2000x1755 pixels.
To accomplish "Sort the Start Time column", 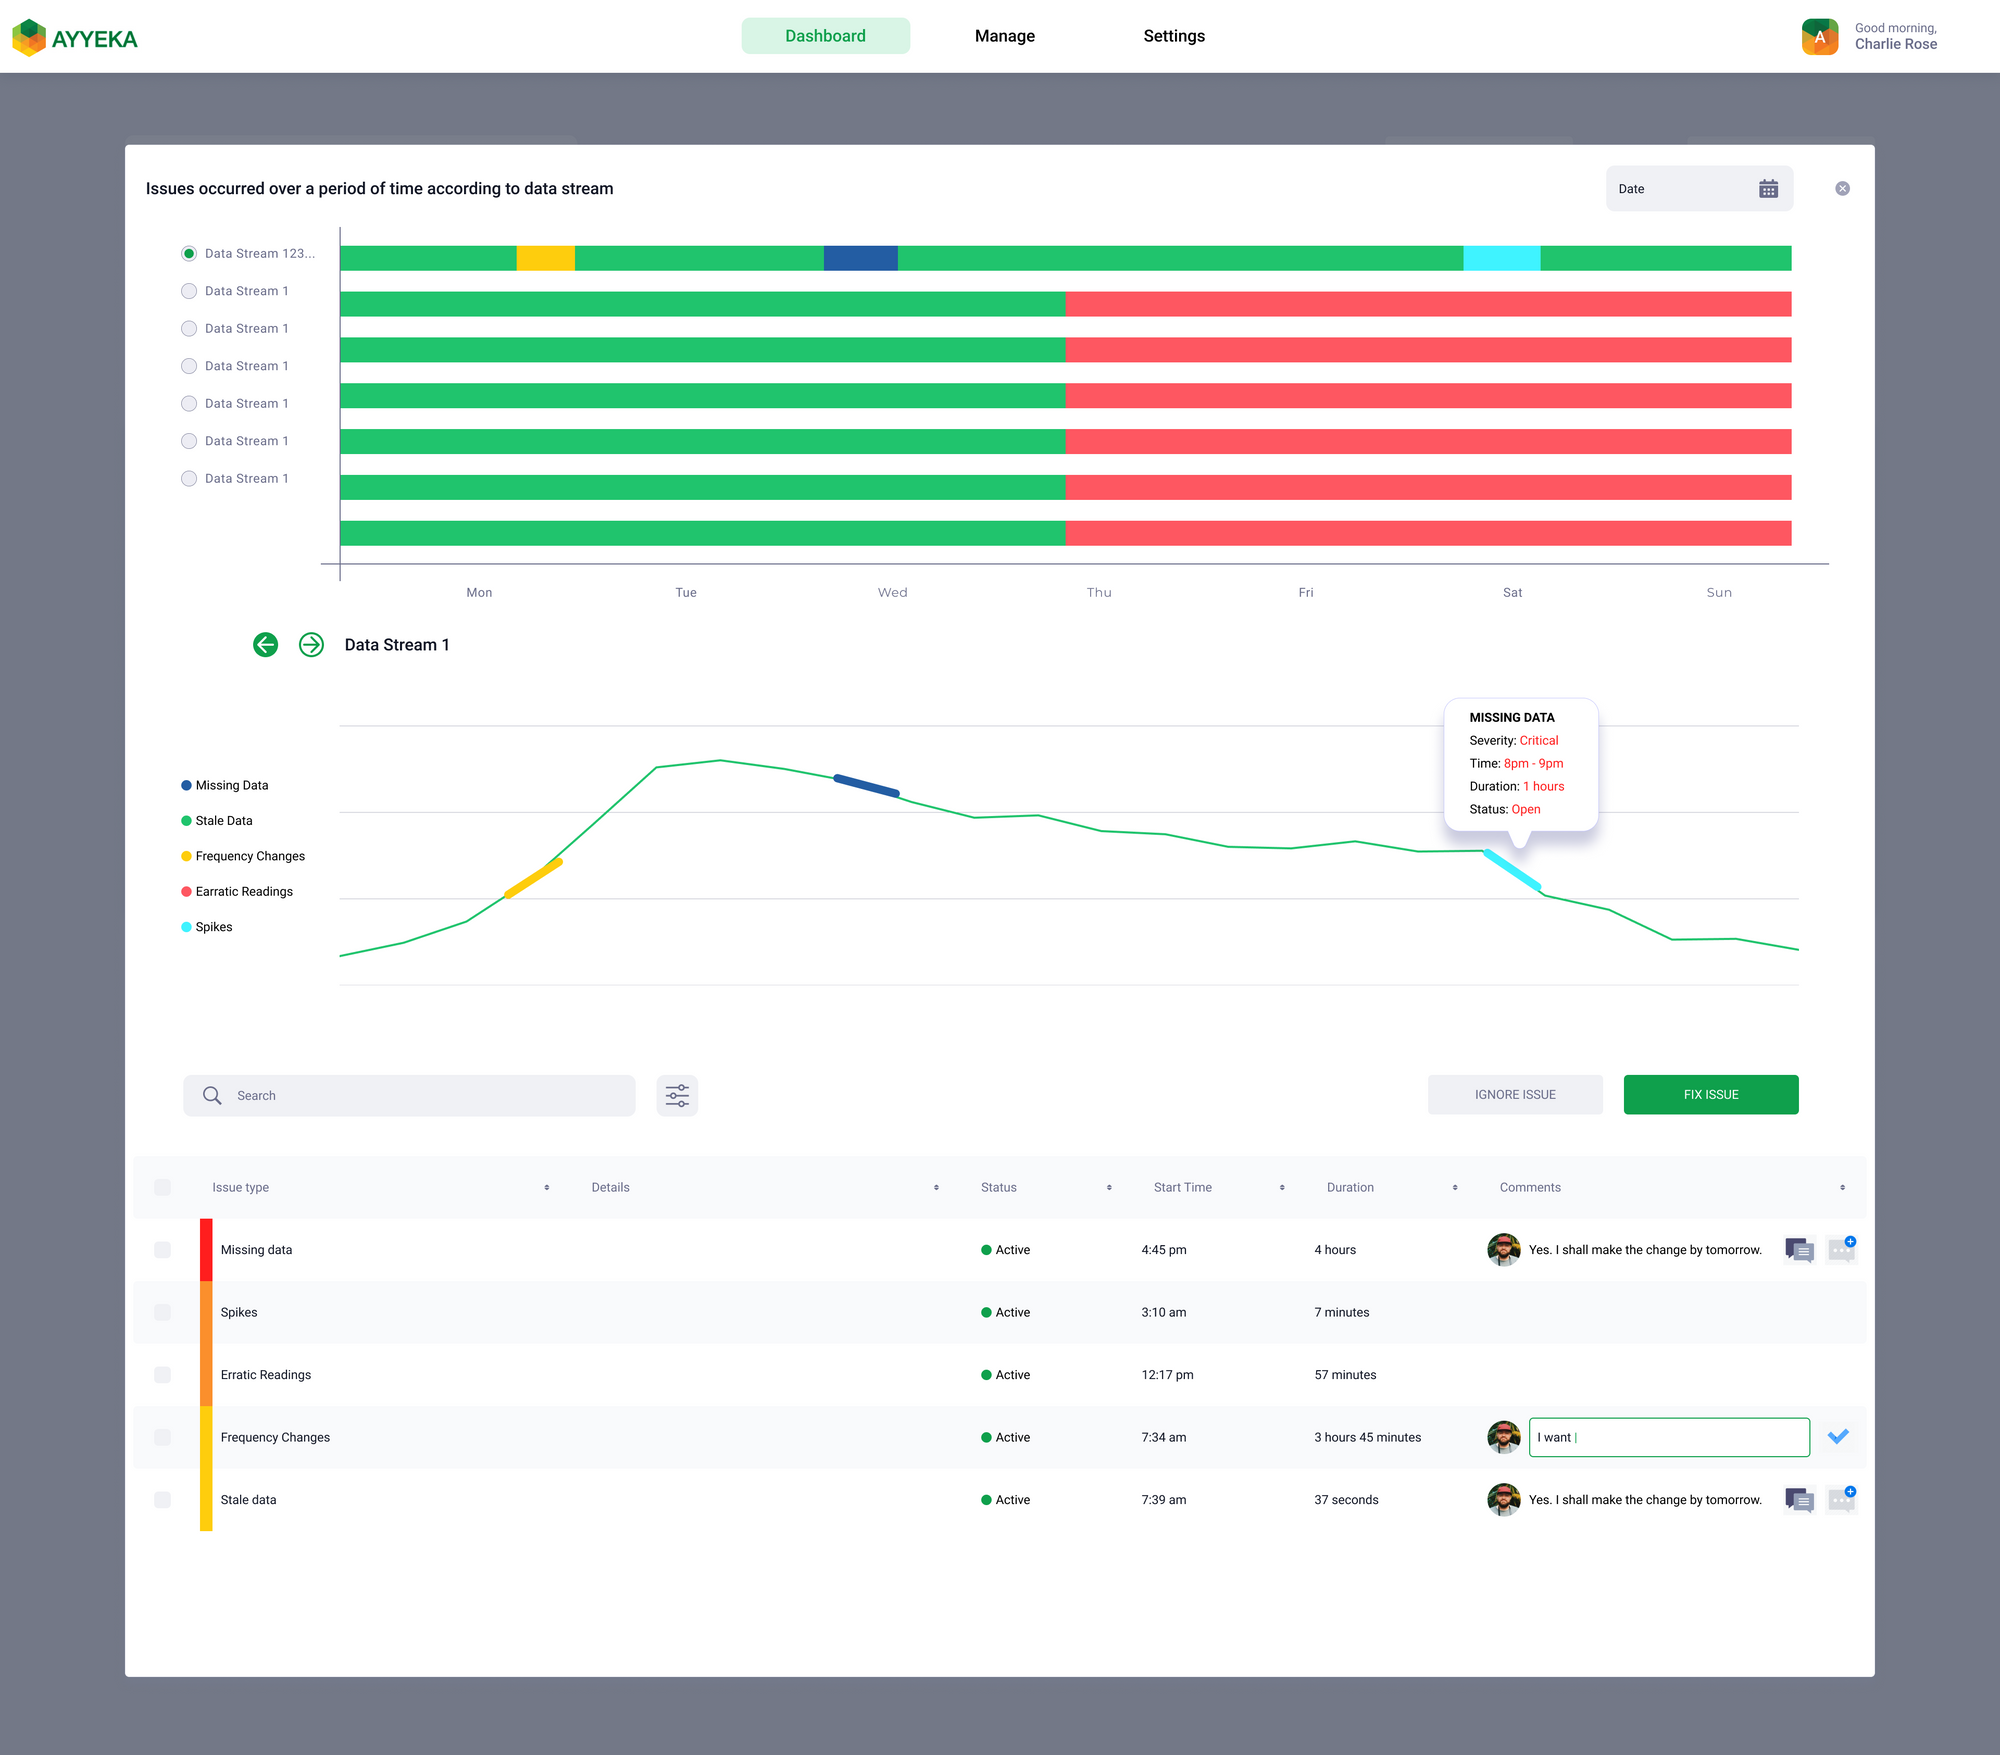I will click(x=1281, y=1187).
